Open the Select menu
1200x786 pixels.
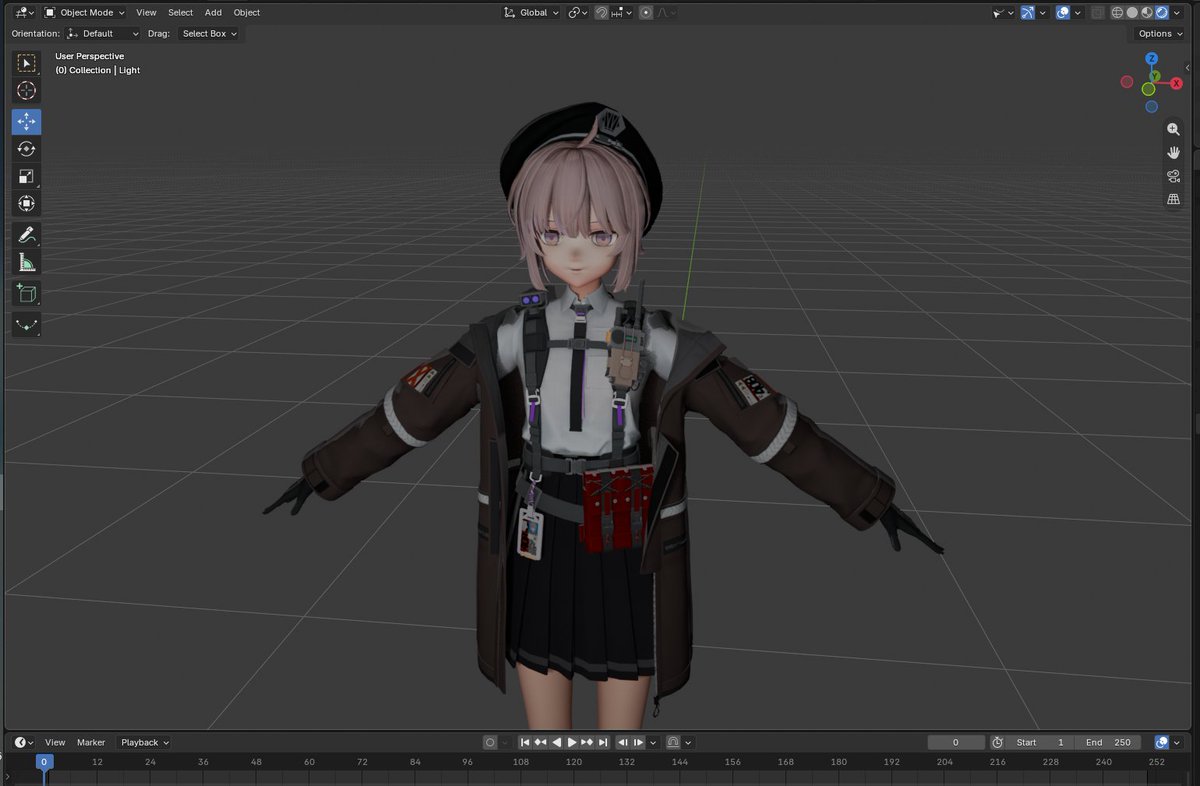[180, 12]
